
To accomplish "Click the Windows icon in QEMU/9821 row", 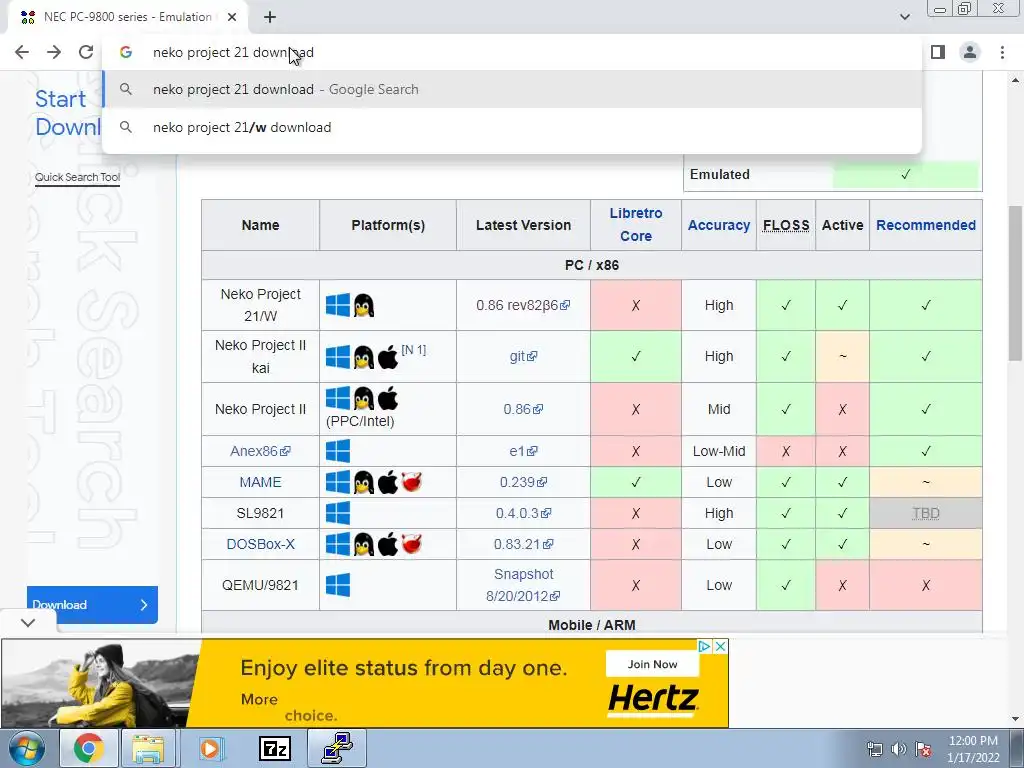I will tap(338, 585).
